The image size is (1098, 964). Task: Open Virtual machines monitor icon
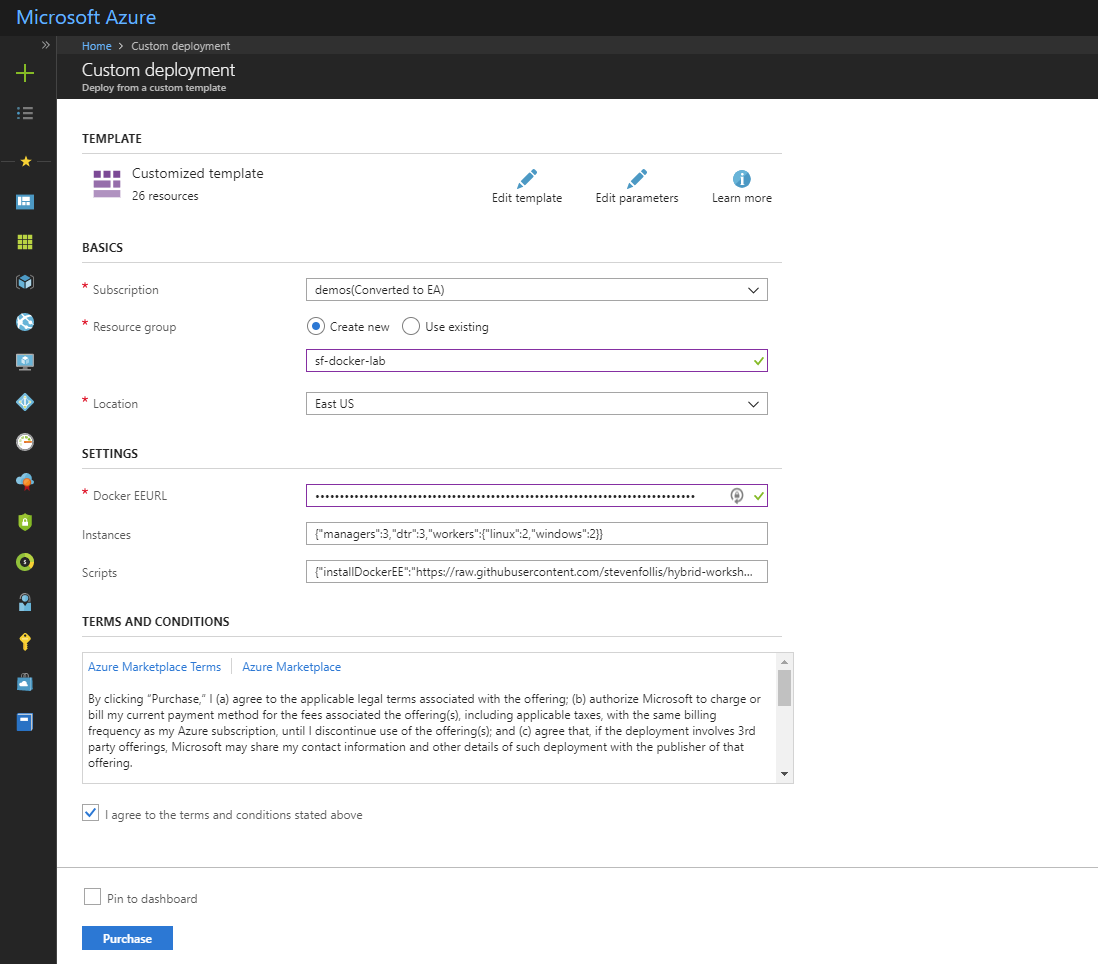(x=25, y=362)
